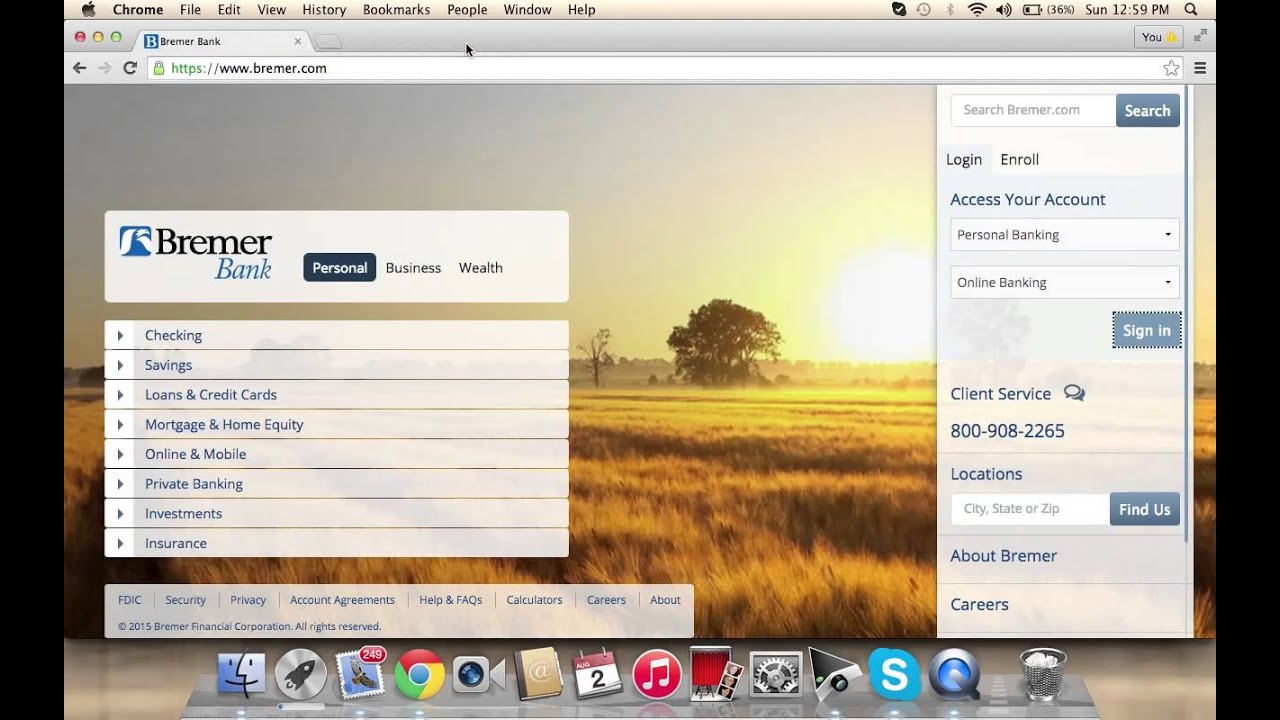Open the About Bremer link

point(1003,556)
